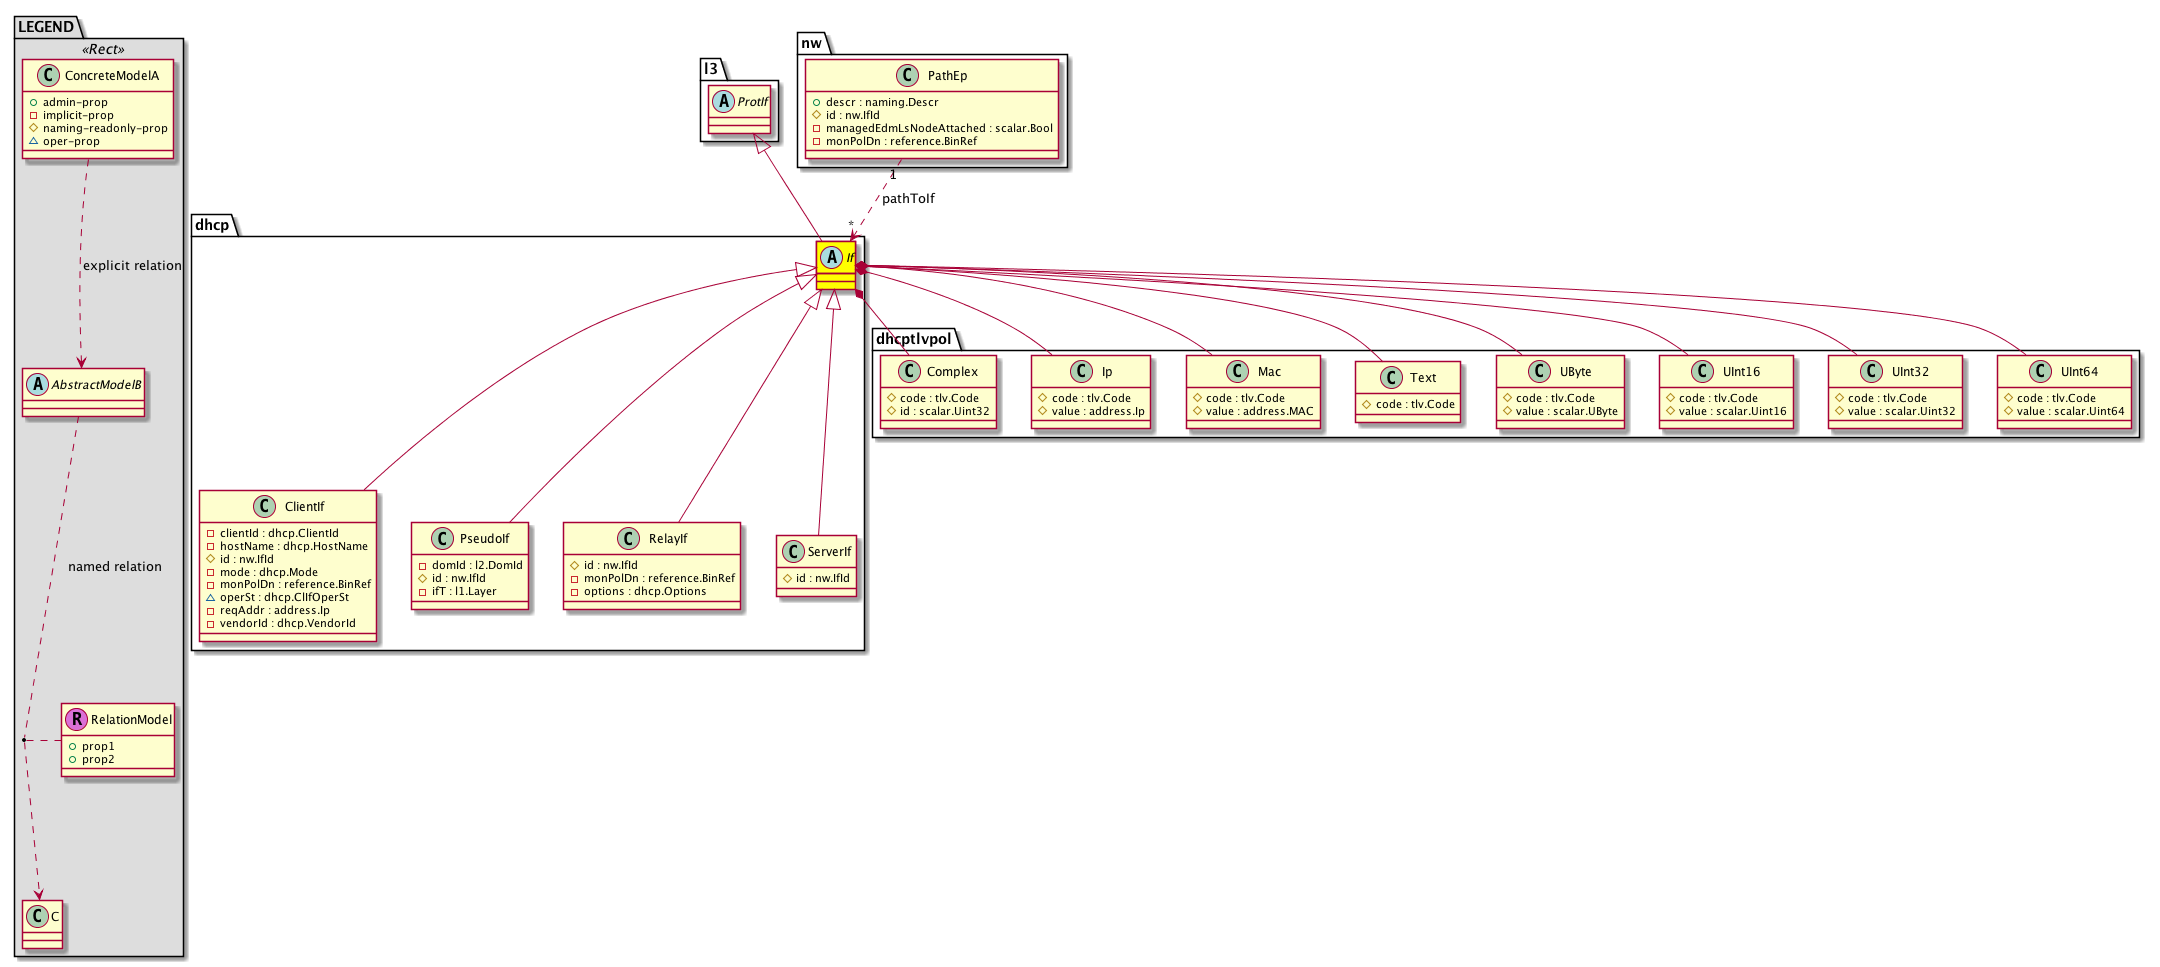Click the 'A' icon in the yellow If class

click(831, 257)
